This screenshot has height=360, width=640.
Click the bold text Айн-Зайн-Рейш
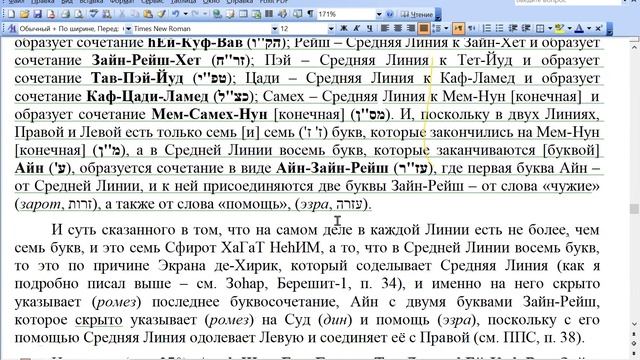[x=332, y=168]
